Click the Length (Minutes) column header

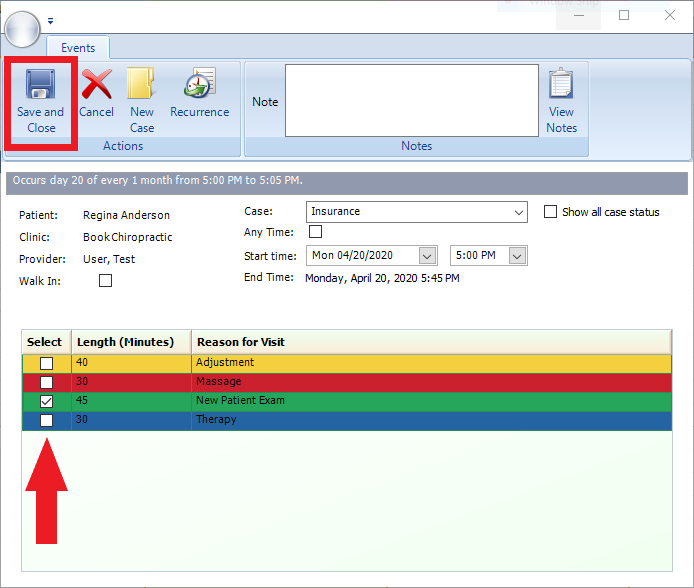click(125, 342)
